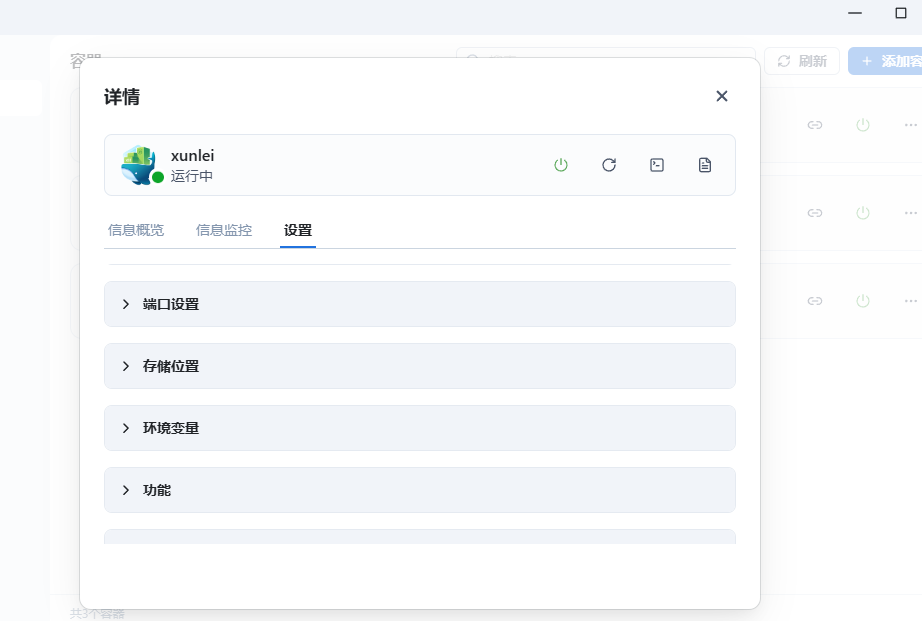View logs of the xunlei container
This screenshot has width=922, height=621.
[705, 165]
